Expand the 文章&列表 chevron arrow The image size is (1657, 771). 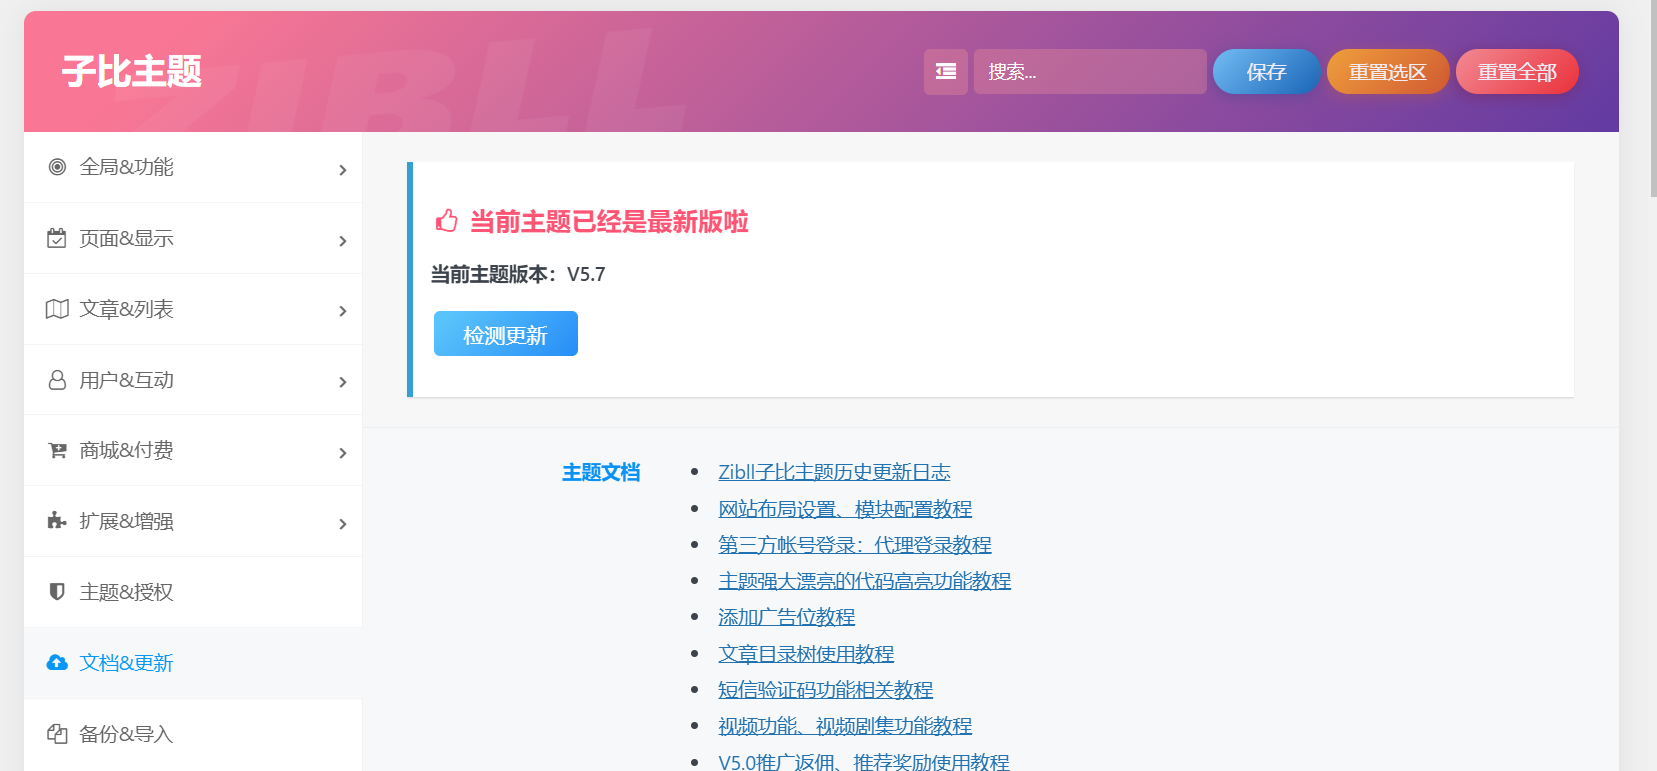342,311
